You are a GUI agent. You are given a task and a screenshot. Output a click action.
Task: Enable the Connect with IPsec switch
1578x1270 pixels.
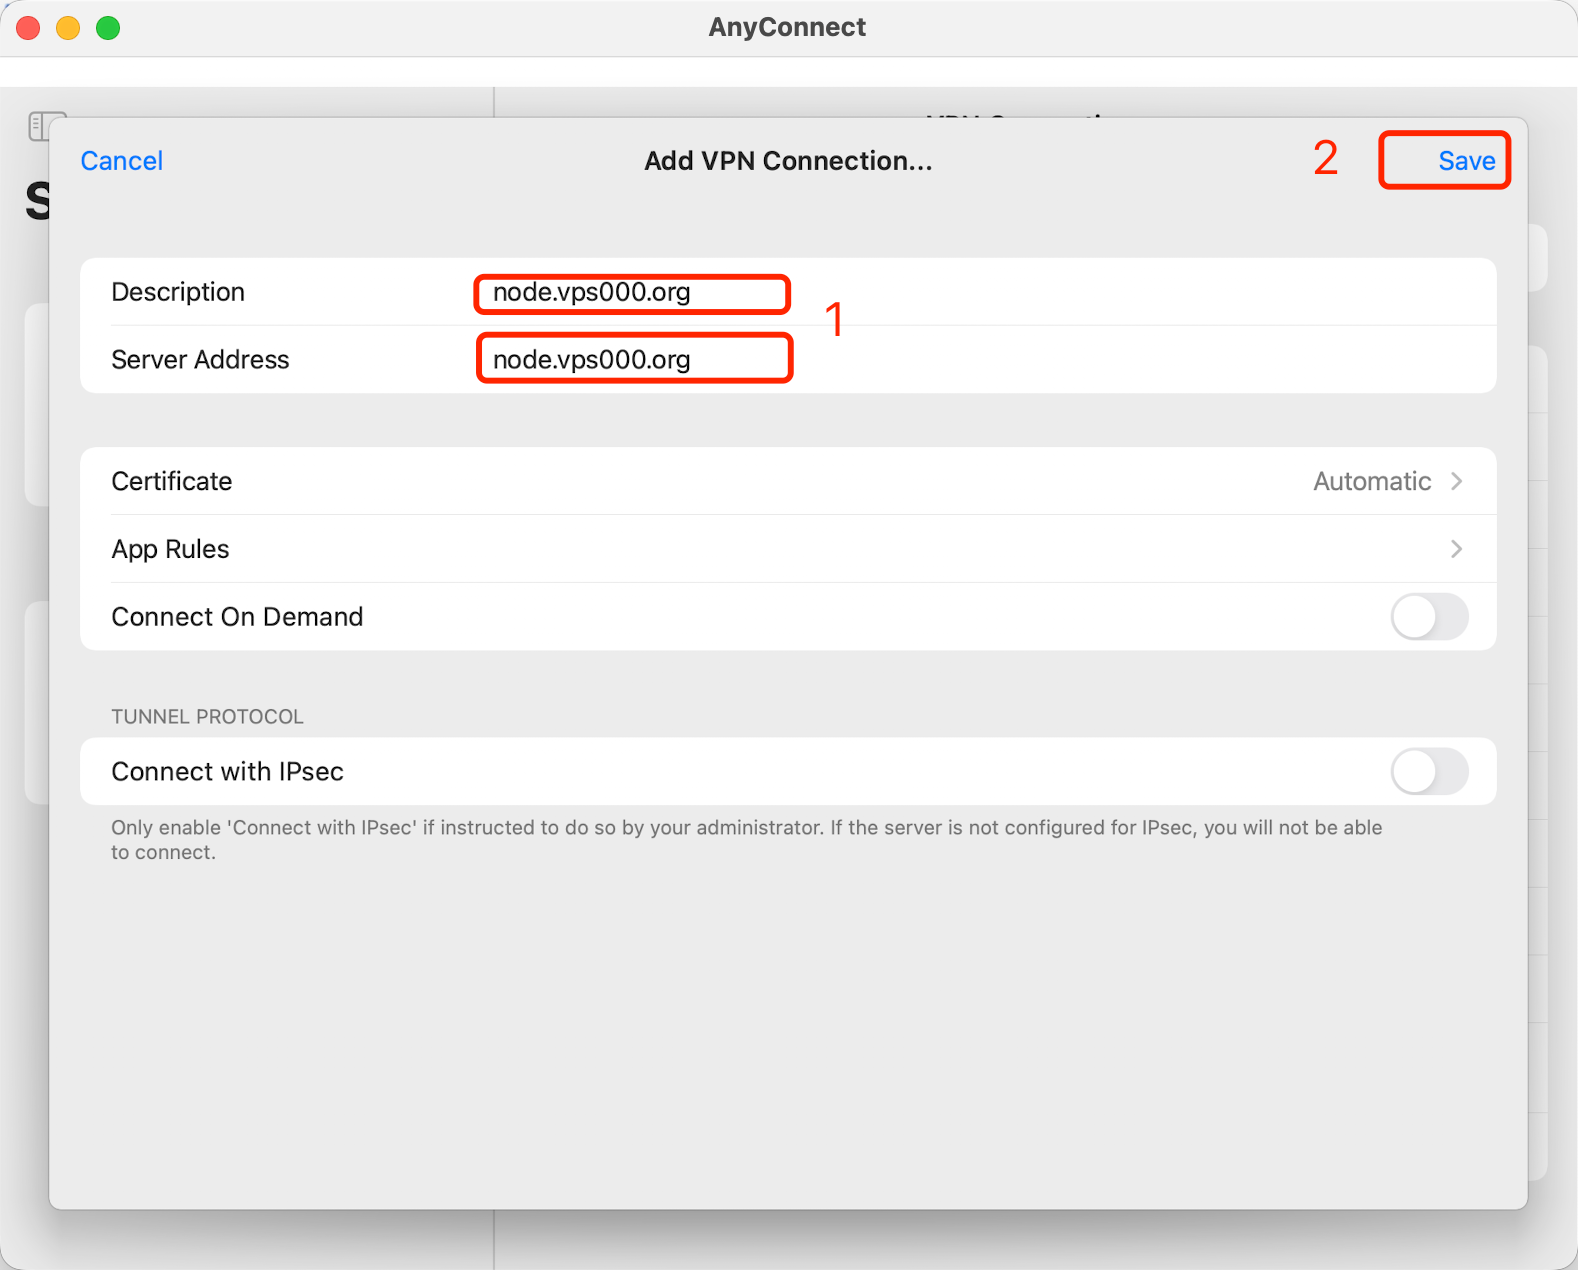click(1428, 772)
